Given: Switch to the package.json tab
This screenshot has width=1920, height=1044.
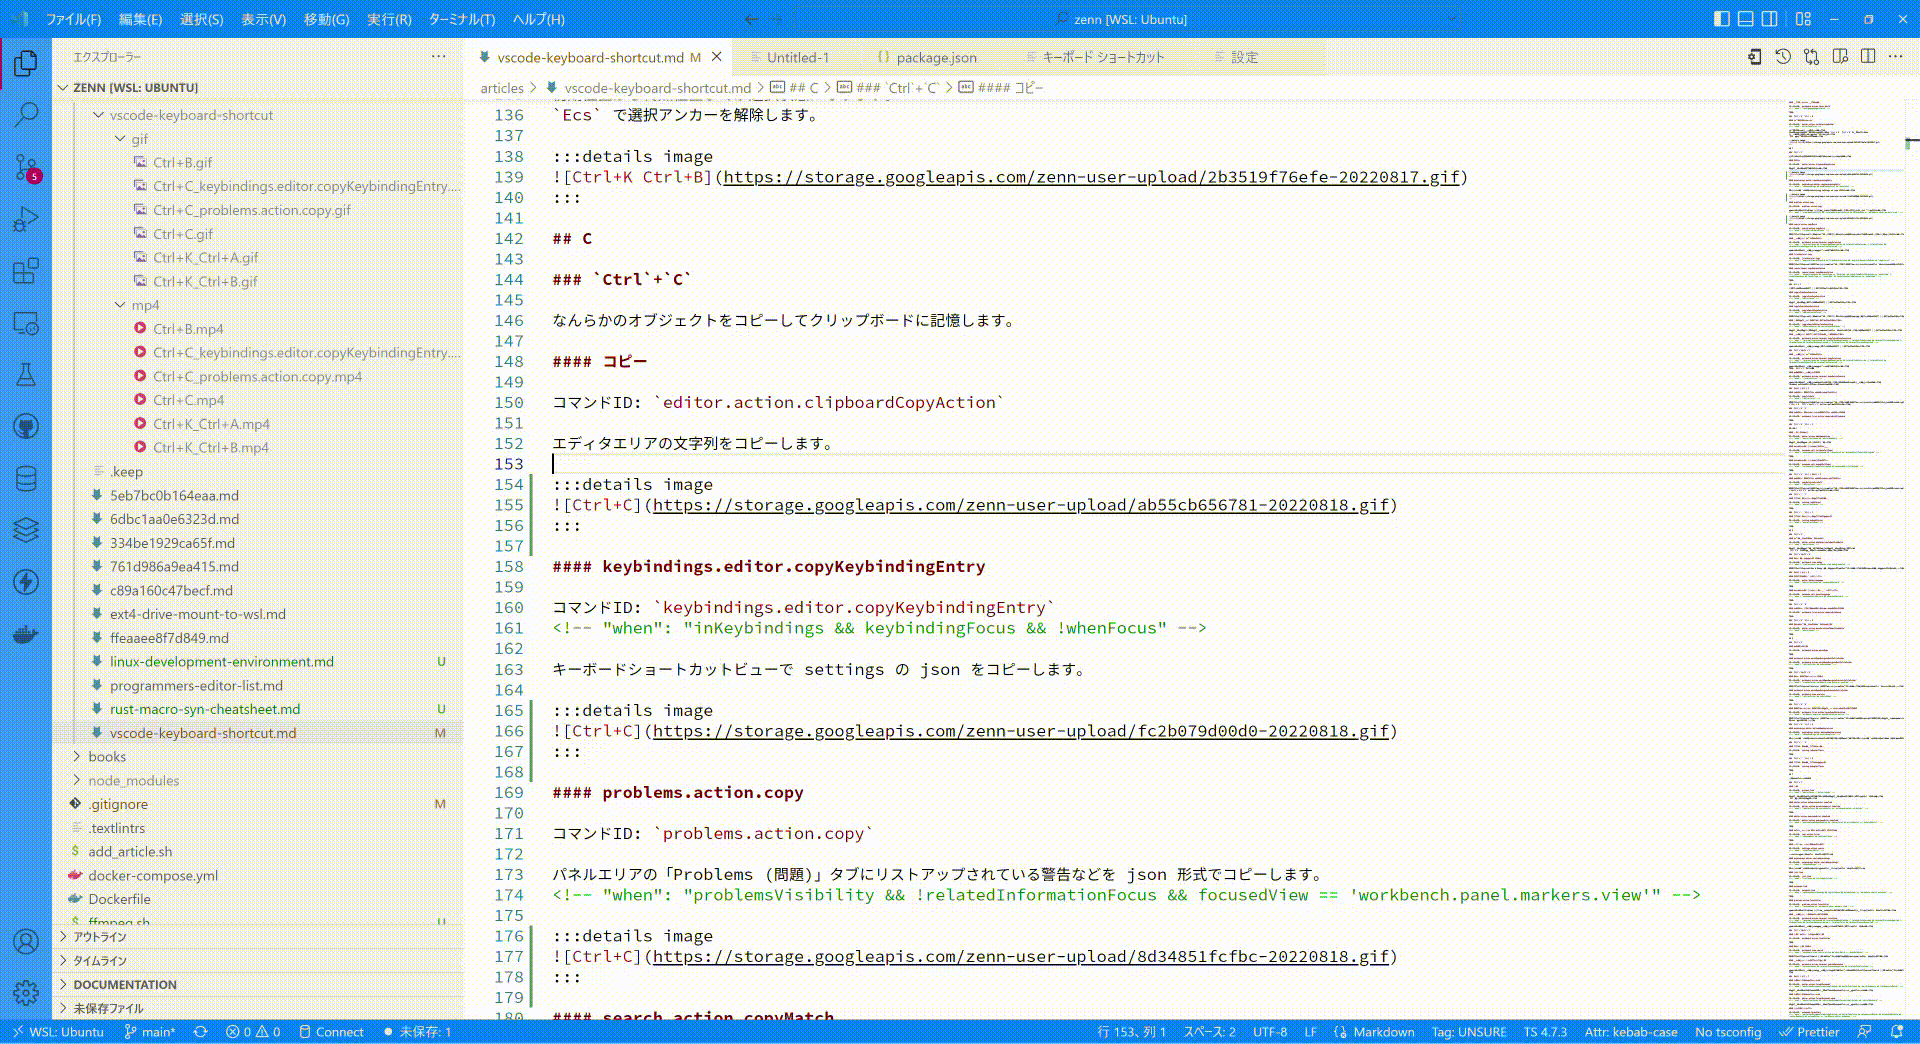Looking at the screenshot, I should tap(936, 57).
